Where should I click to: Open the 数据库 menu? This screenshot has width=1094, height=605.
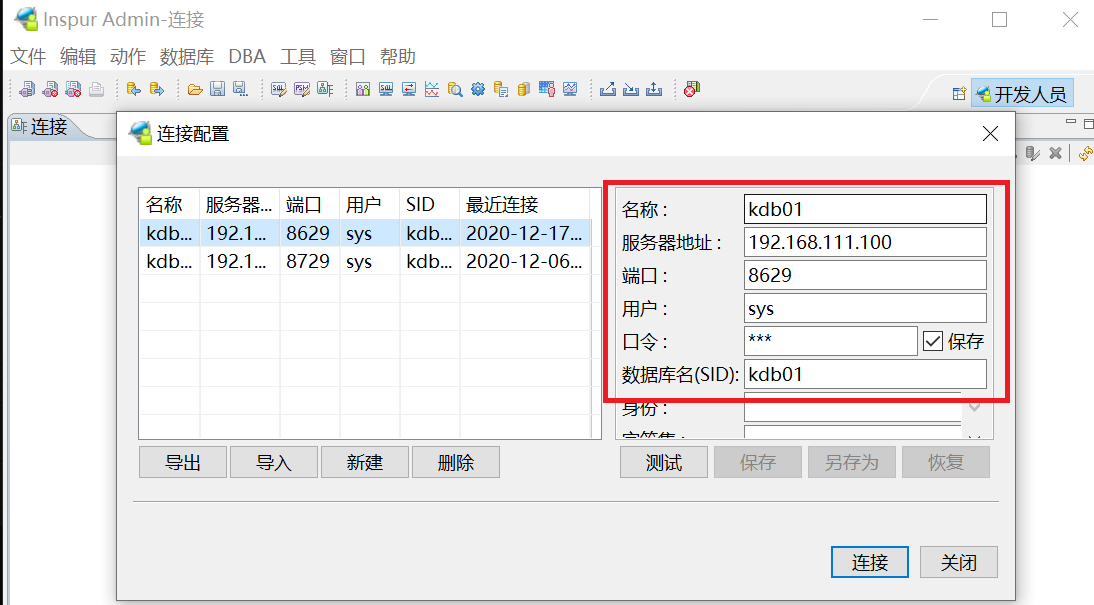tap(188, 56)
